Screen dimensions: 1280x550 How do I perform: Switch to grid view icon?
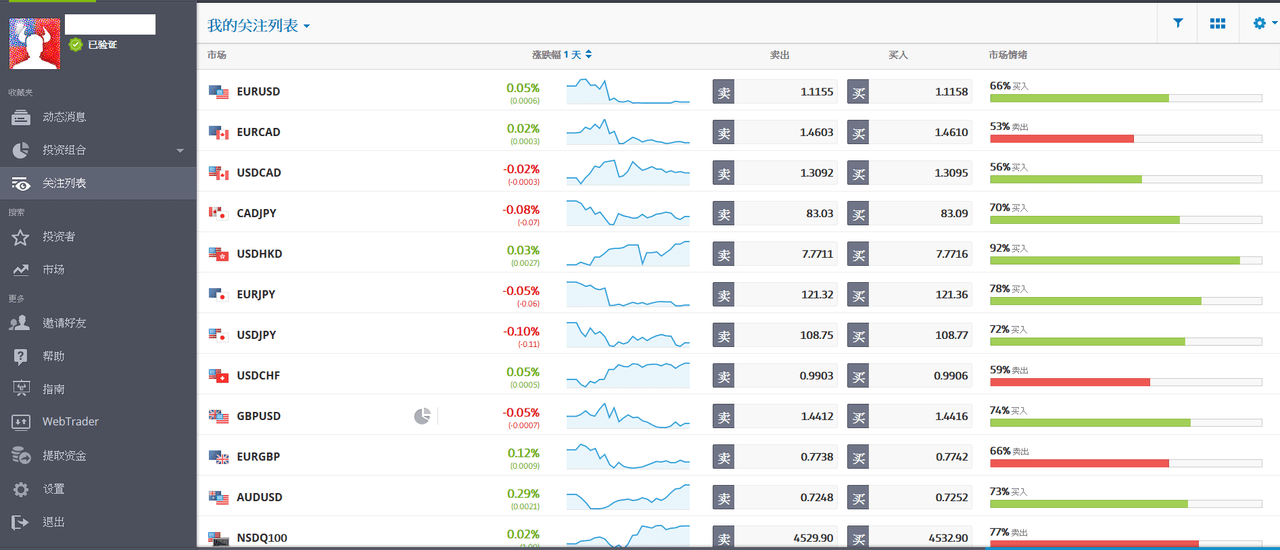[x=1217, y=23]
